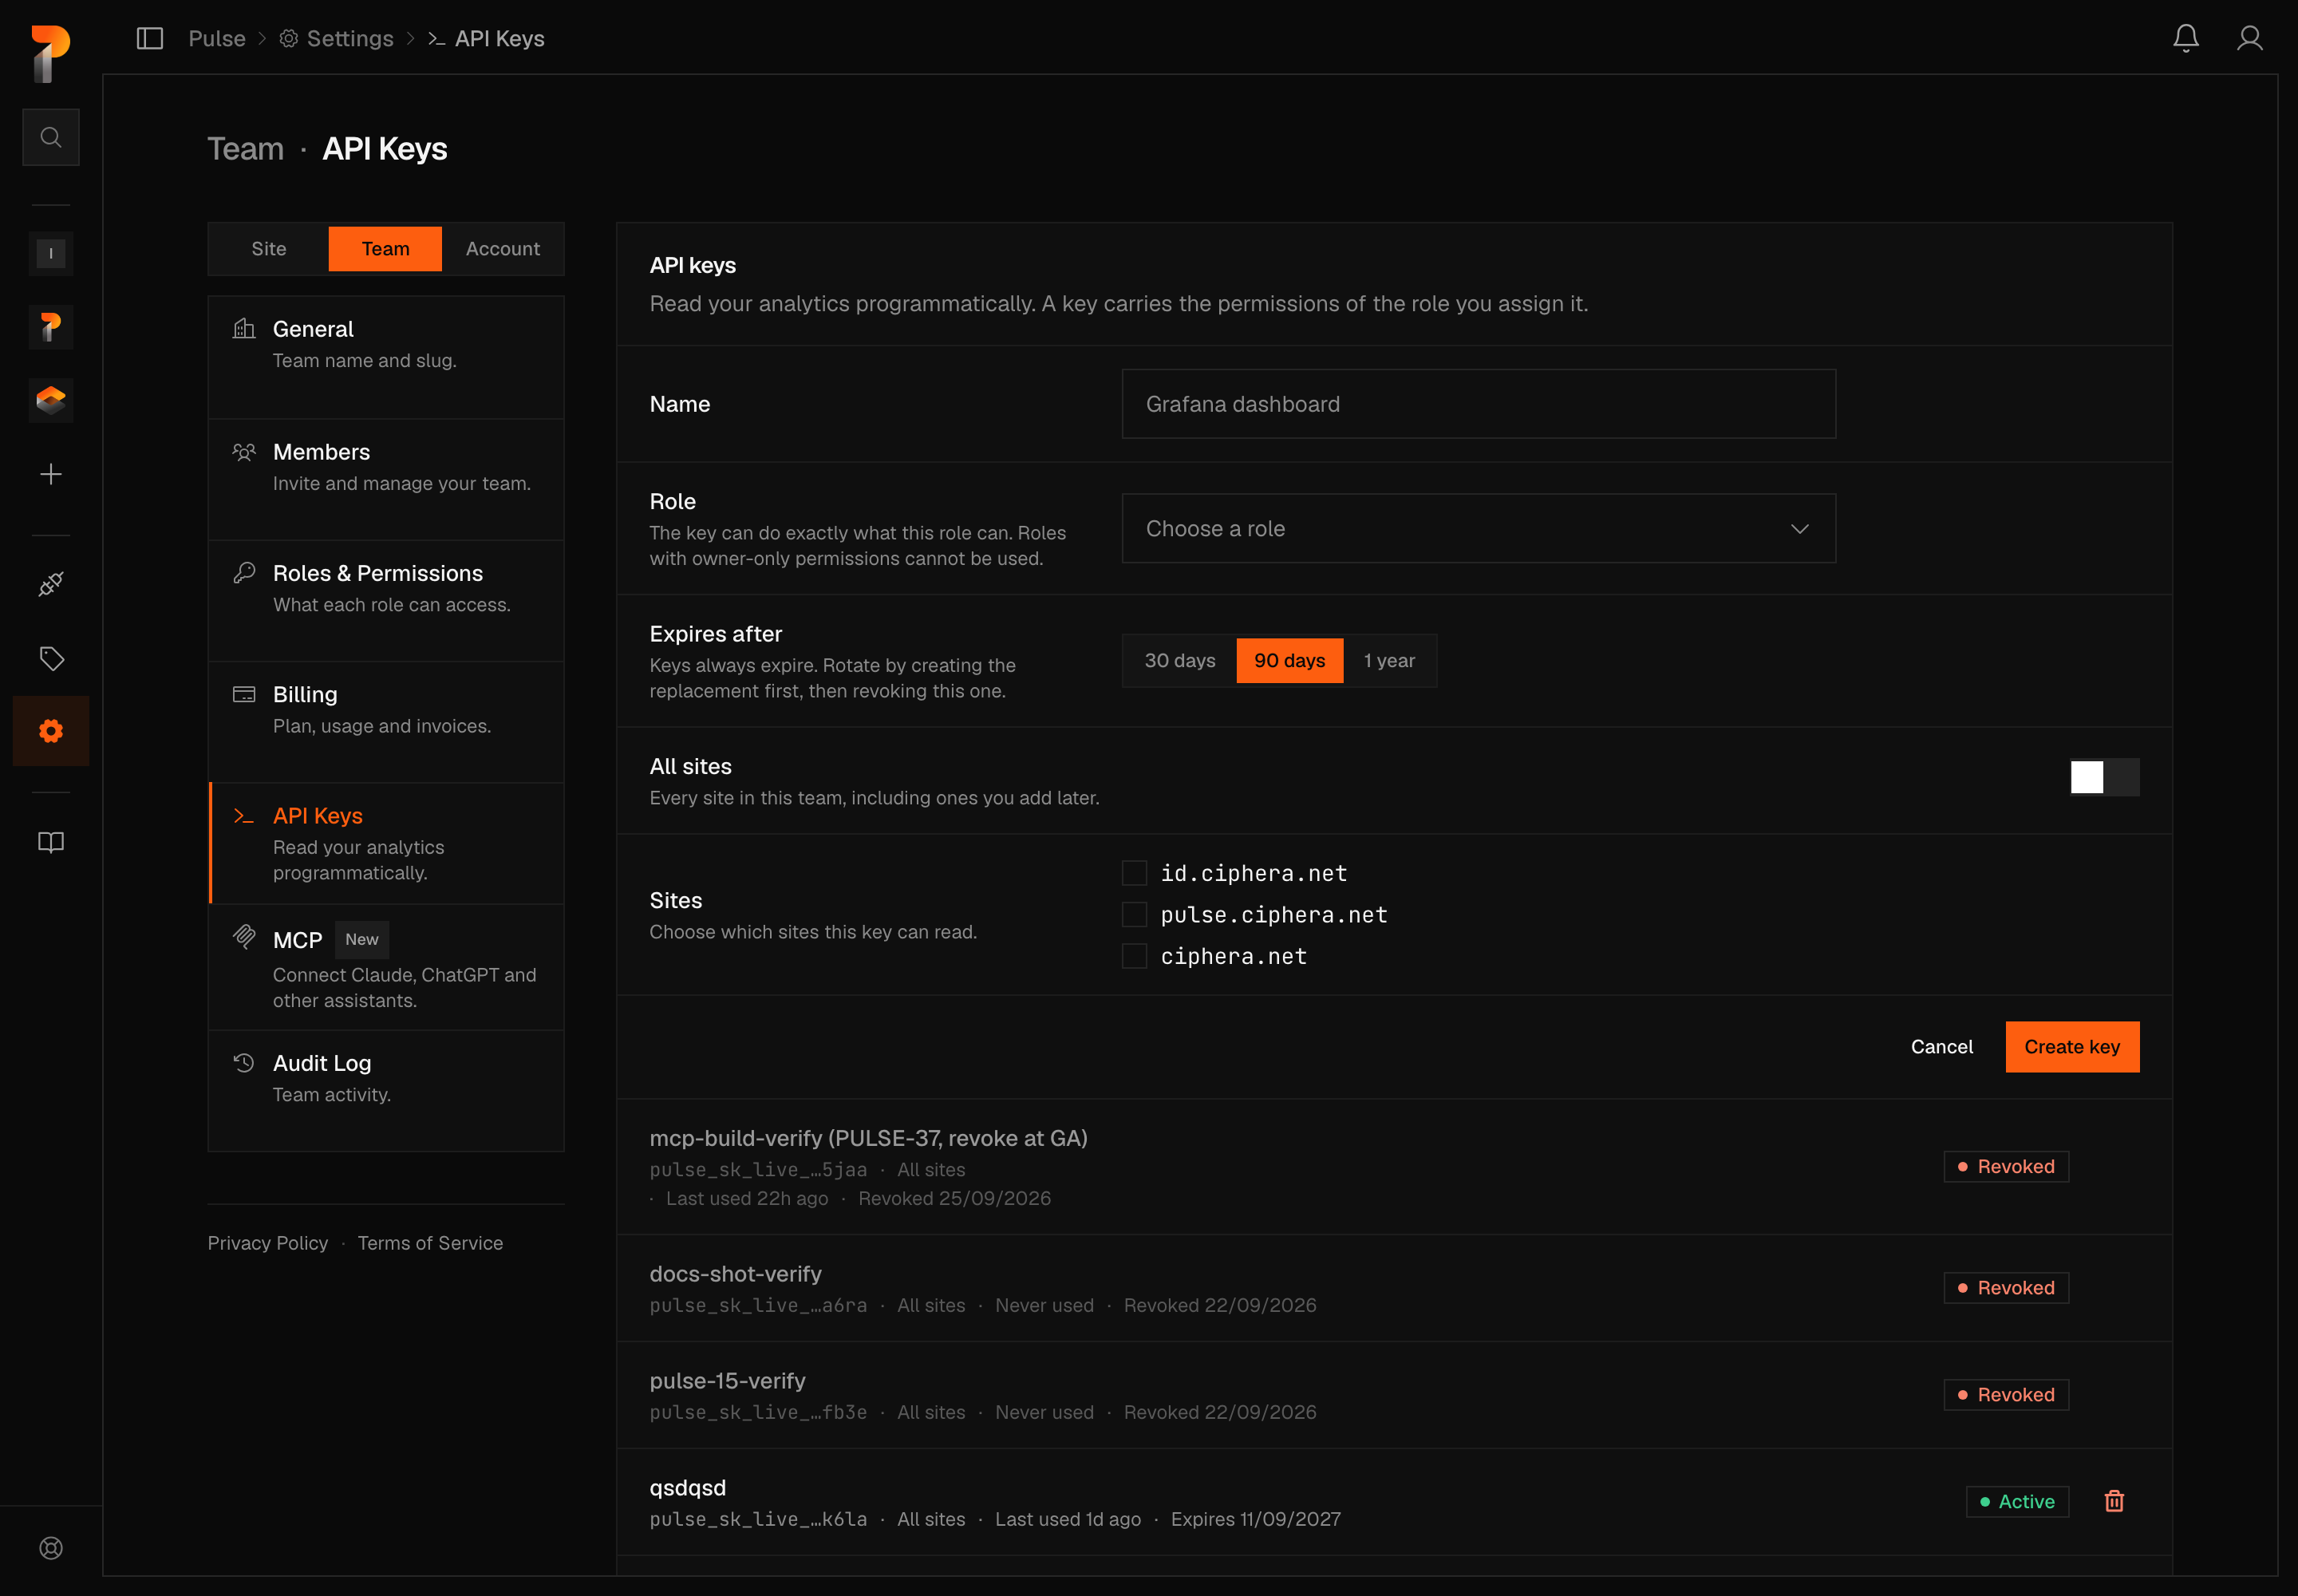Open Roles & Permissions section
2298x1596 pixels.
coord(386,601)
